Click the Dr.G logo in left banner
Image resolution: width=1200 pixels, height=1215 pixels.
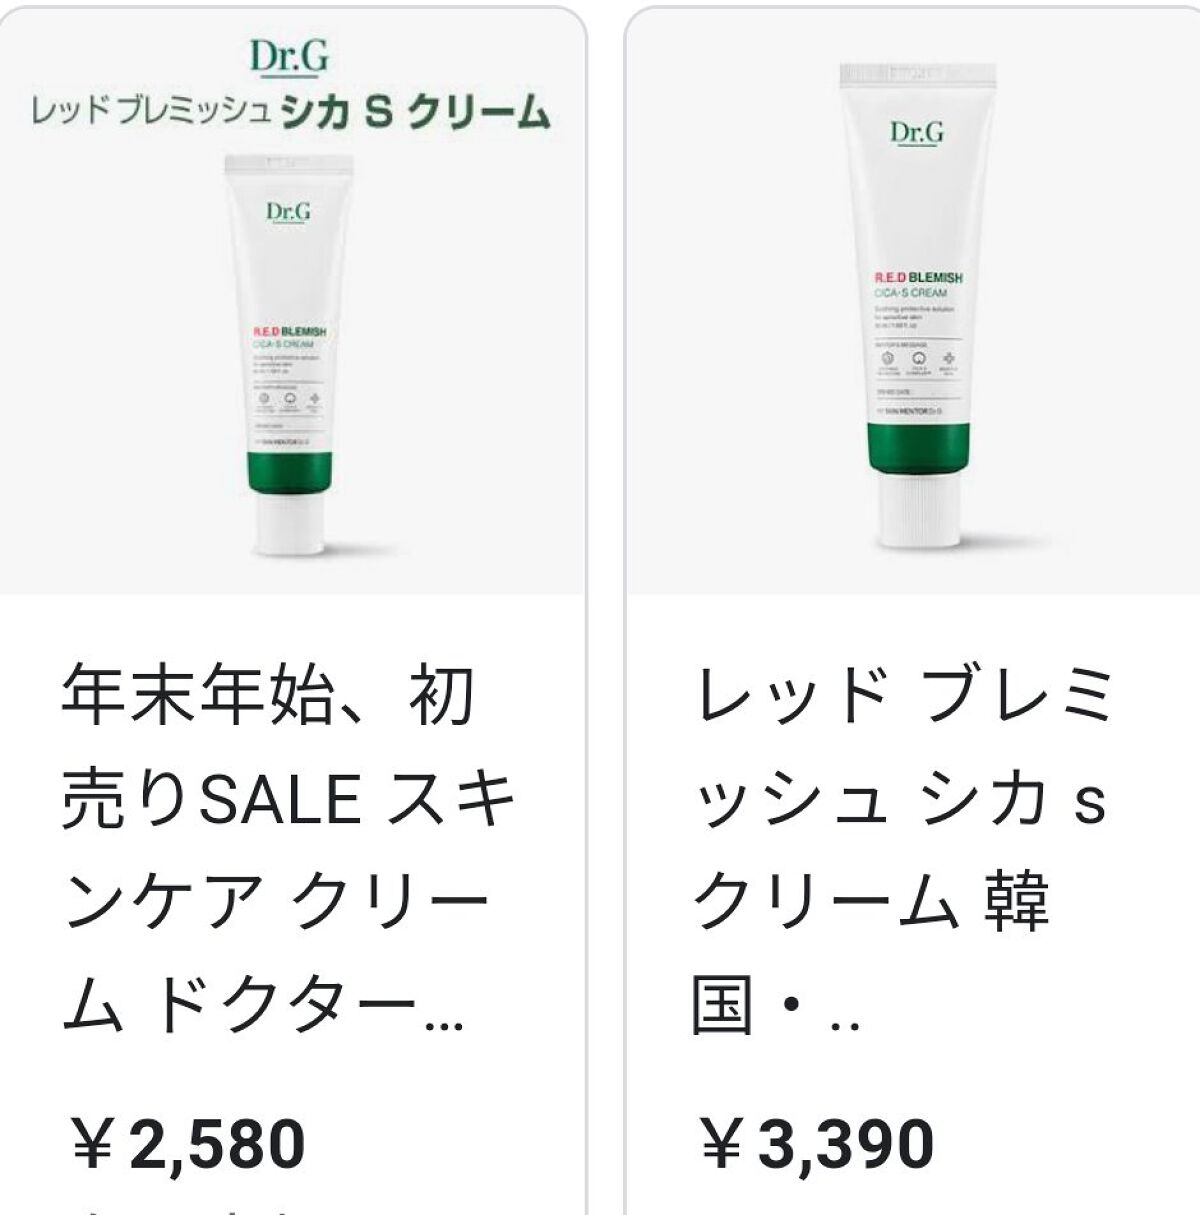pyautogui.click(x=289, y=57)
